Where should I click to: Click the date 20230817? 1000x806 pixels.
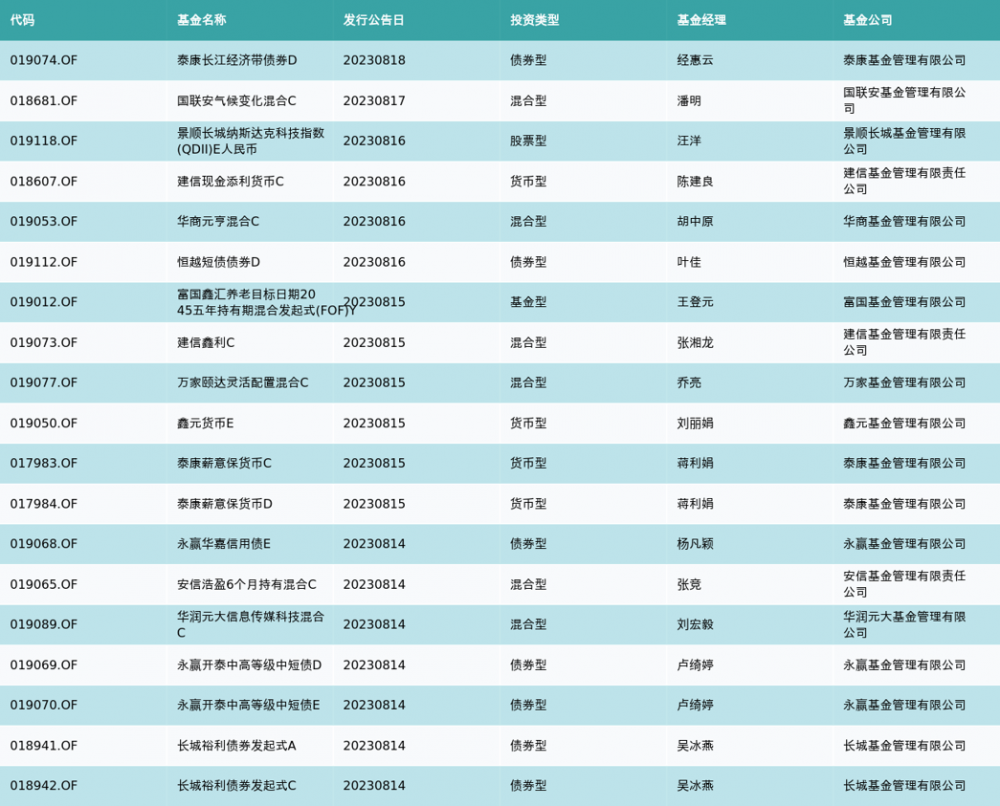(x=374, y=101)
